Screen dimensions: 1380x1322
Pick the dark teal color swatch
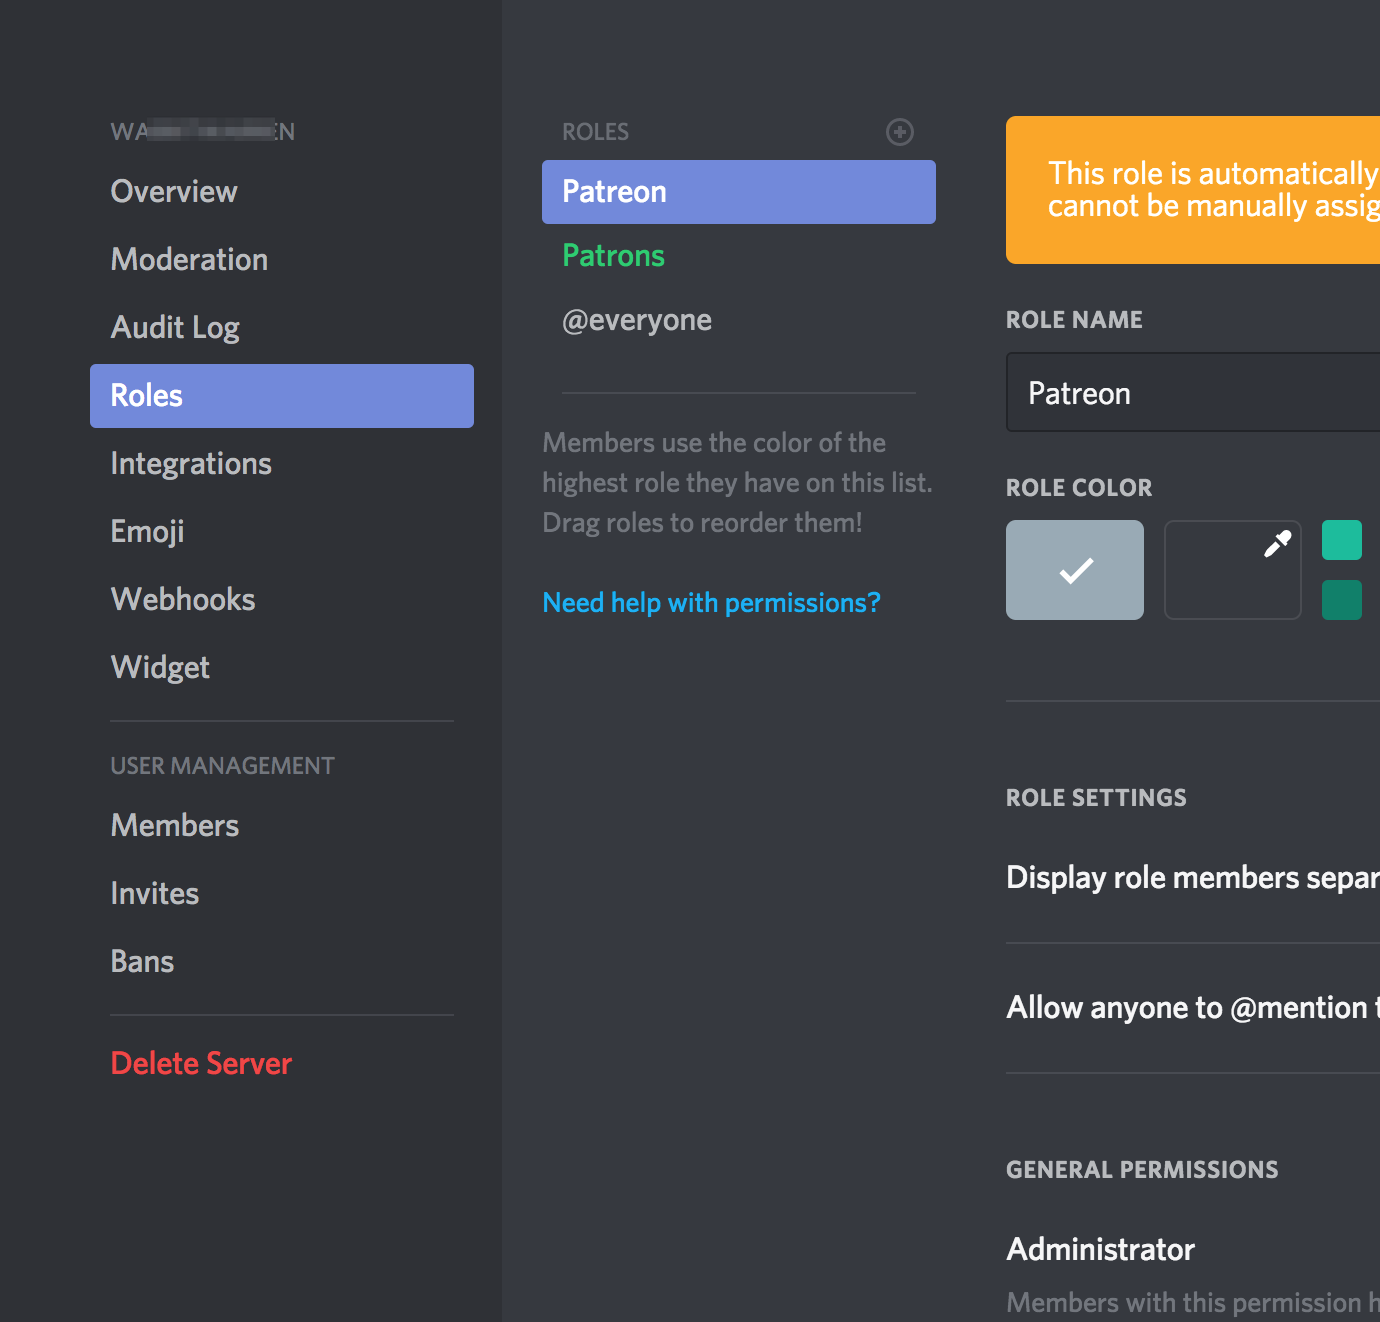coord(1341,600)
